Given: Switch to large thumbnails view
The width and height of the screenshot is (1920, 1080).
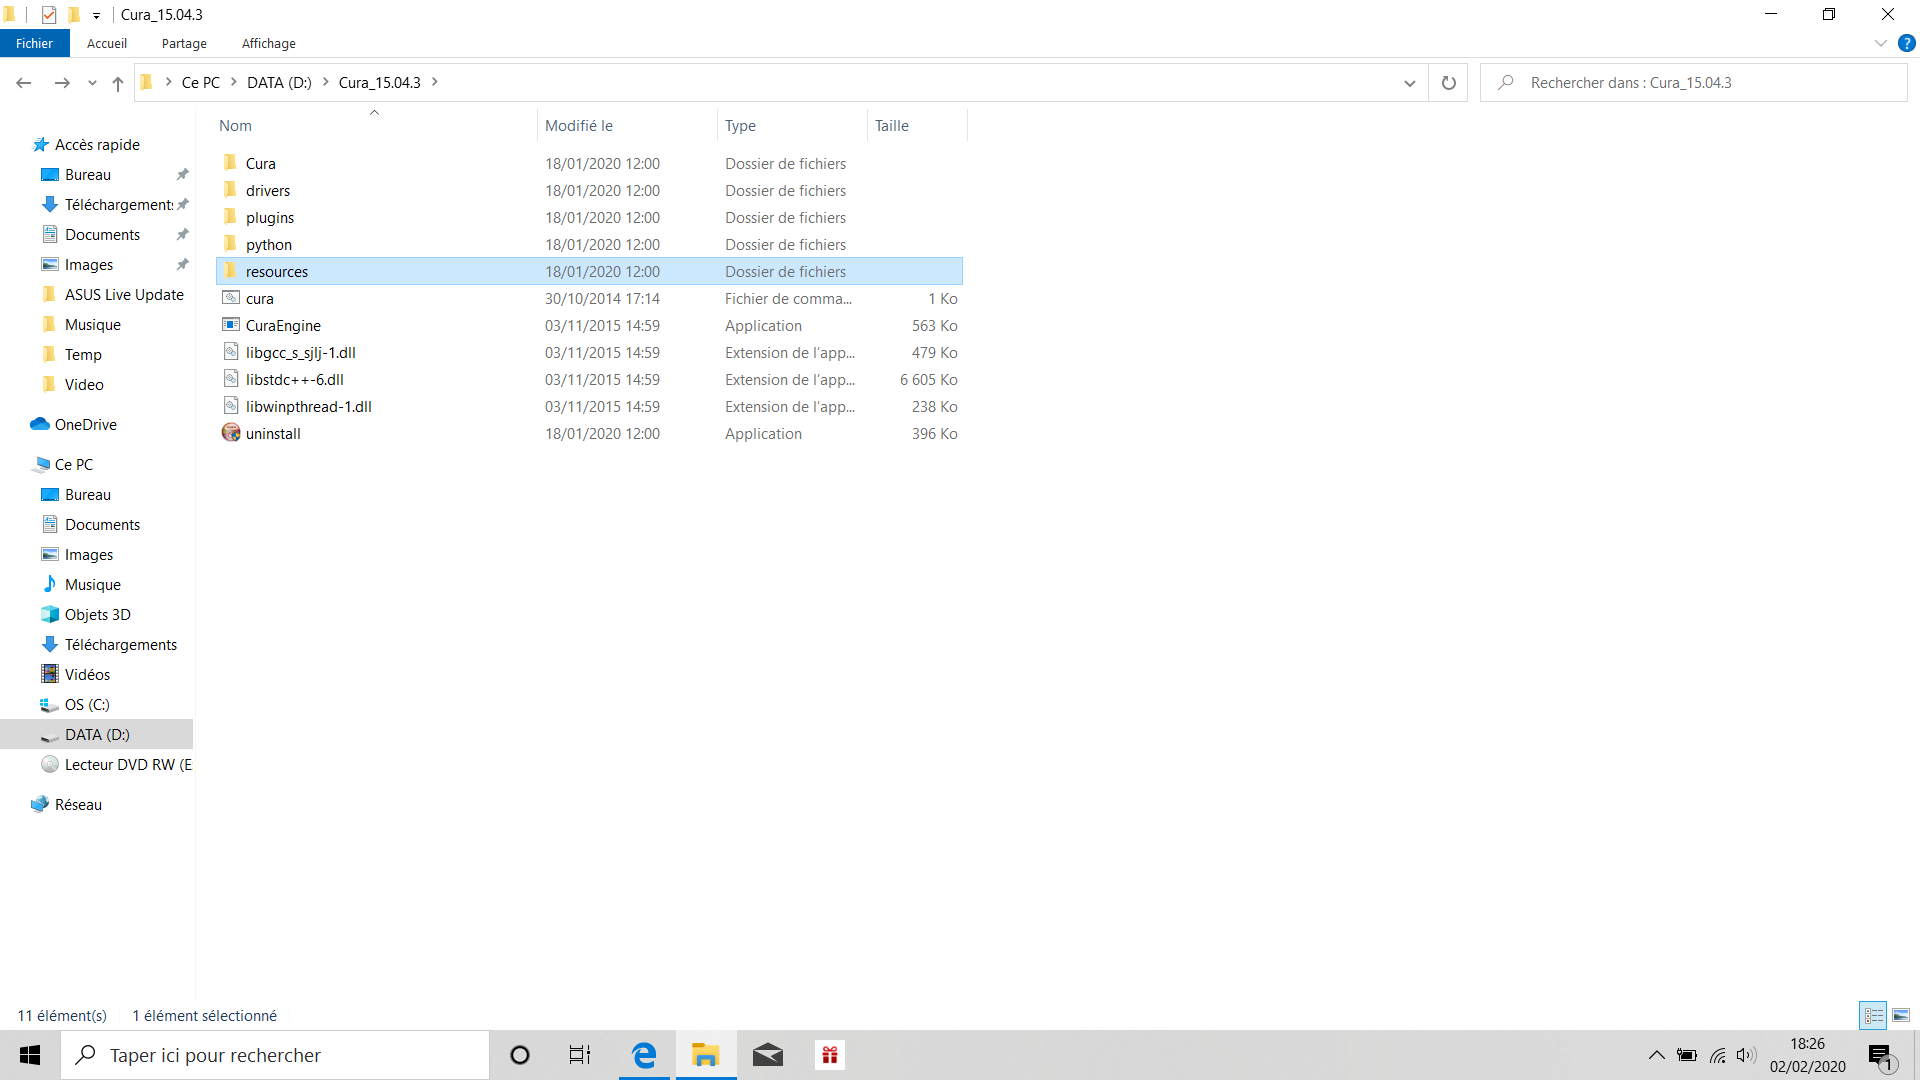Looking at the screenshot, I should coord(1901,1015).
